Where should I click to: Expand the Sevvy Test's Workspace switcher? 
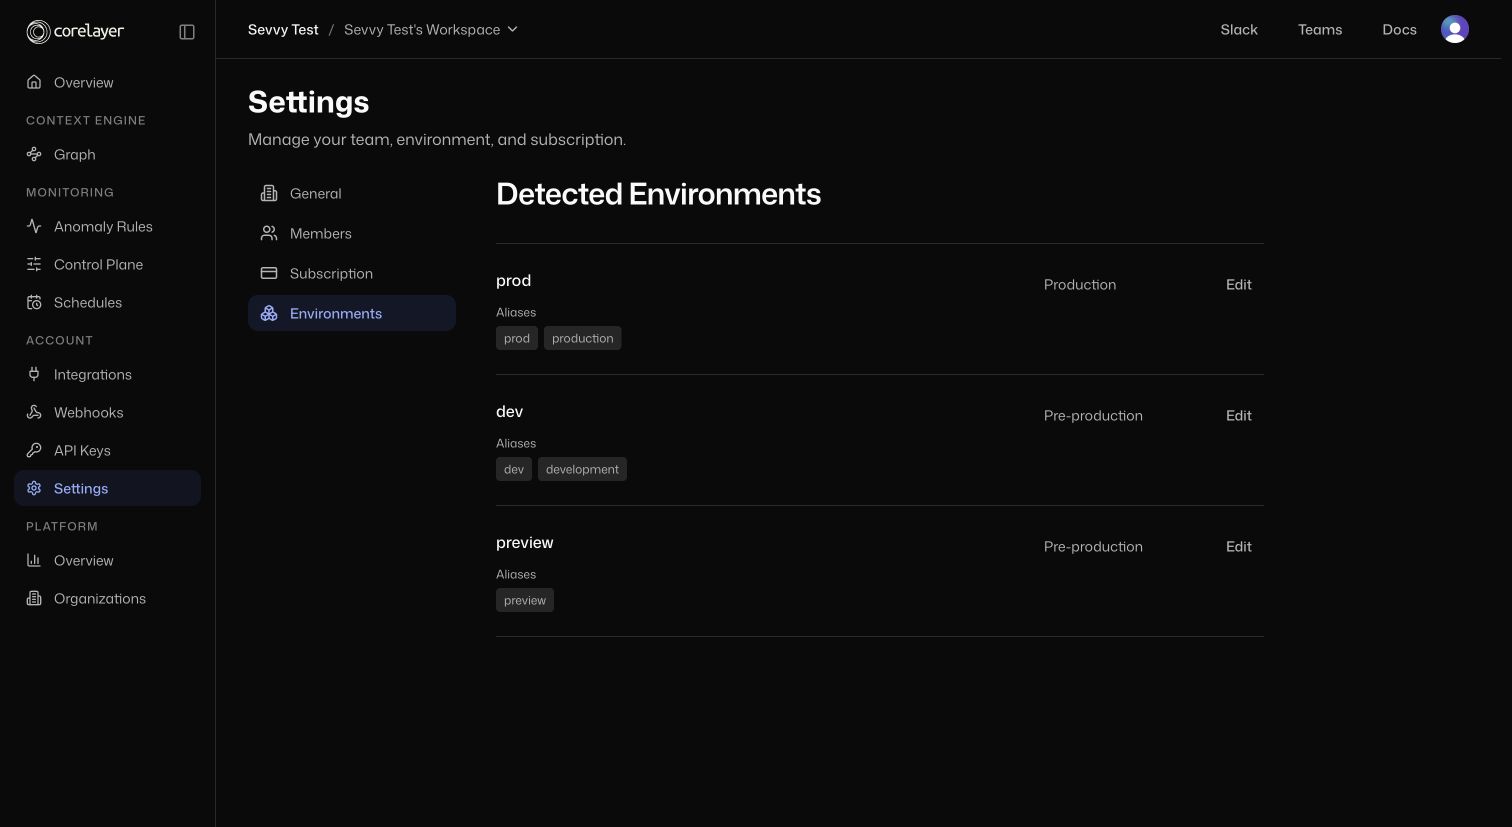(431, 29)
